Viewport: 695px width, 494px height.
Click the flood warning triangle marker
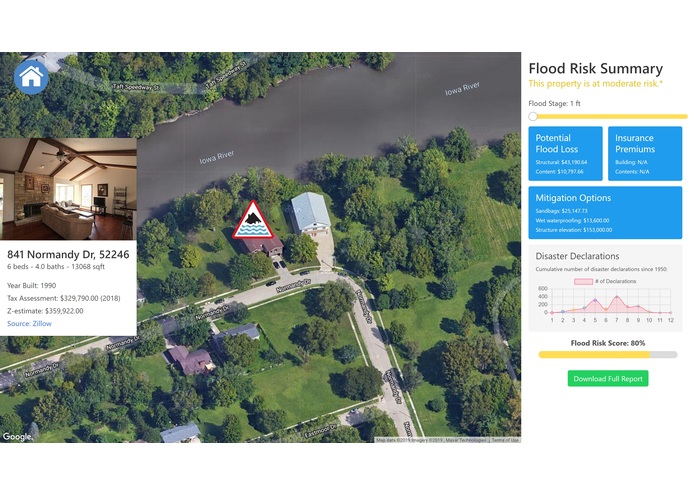(x=253, y=220)
